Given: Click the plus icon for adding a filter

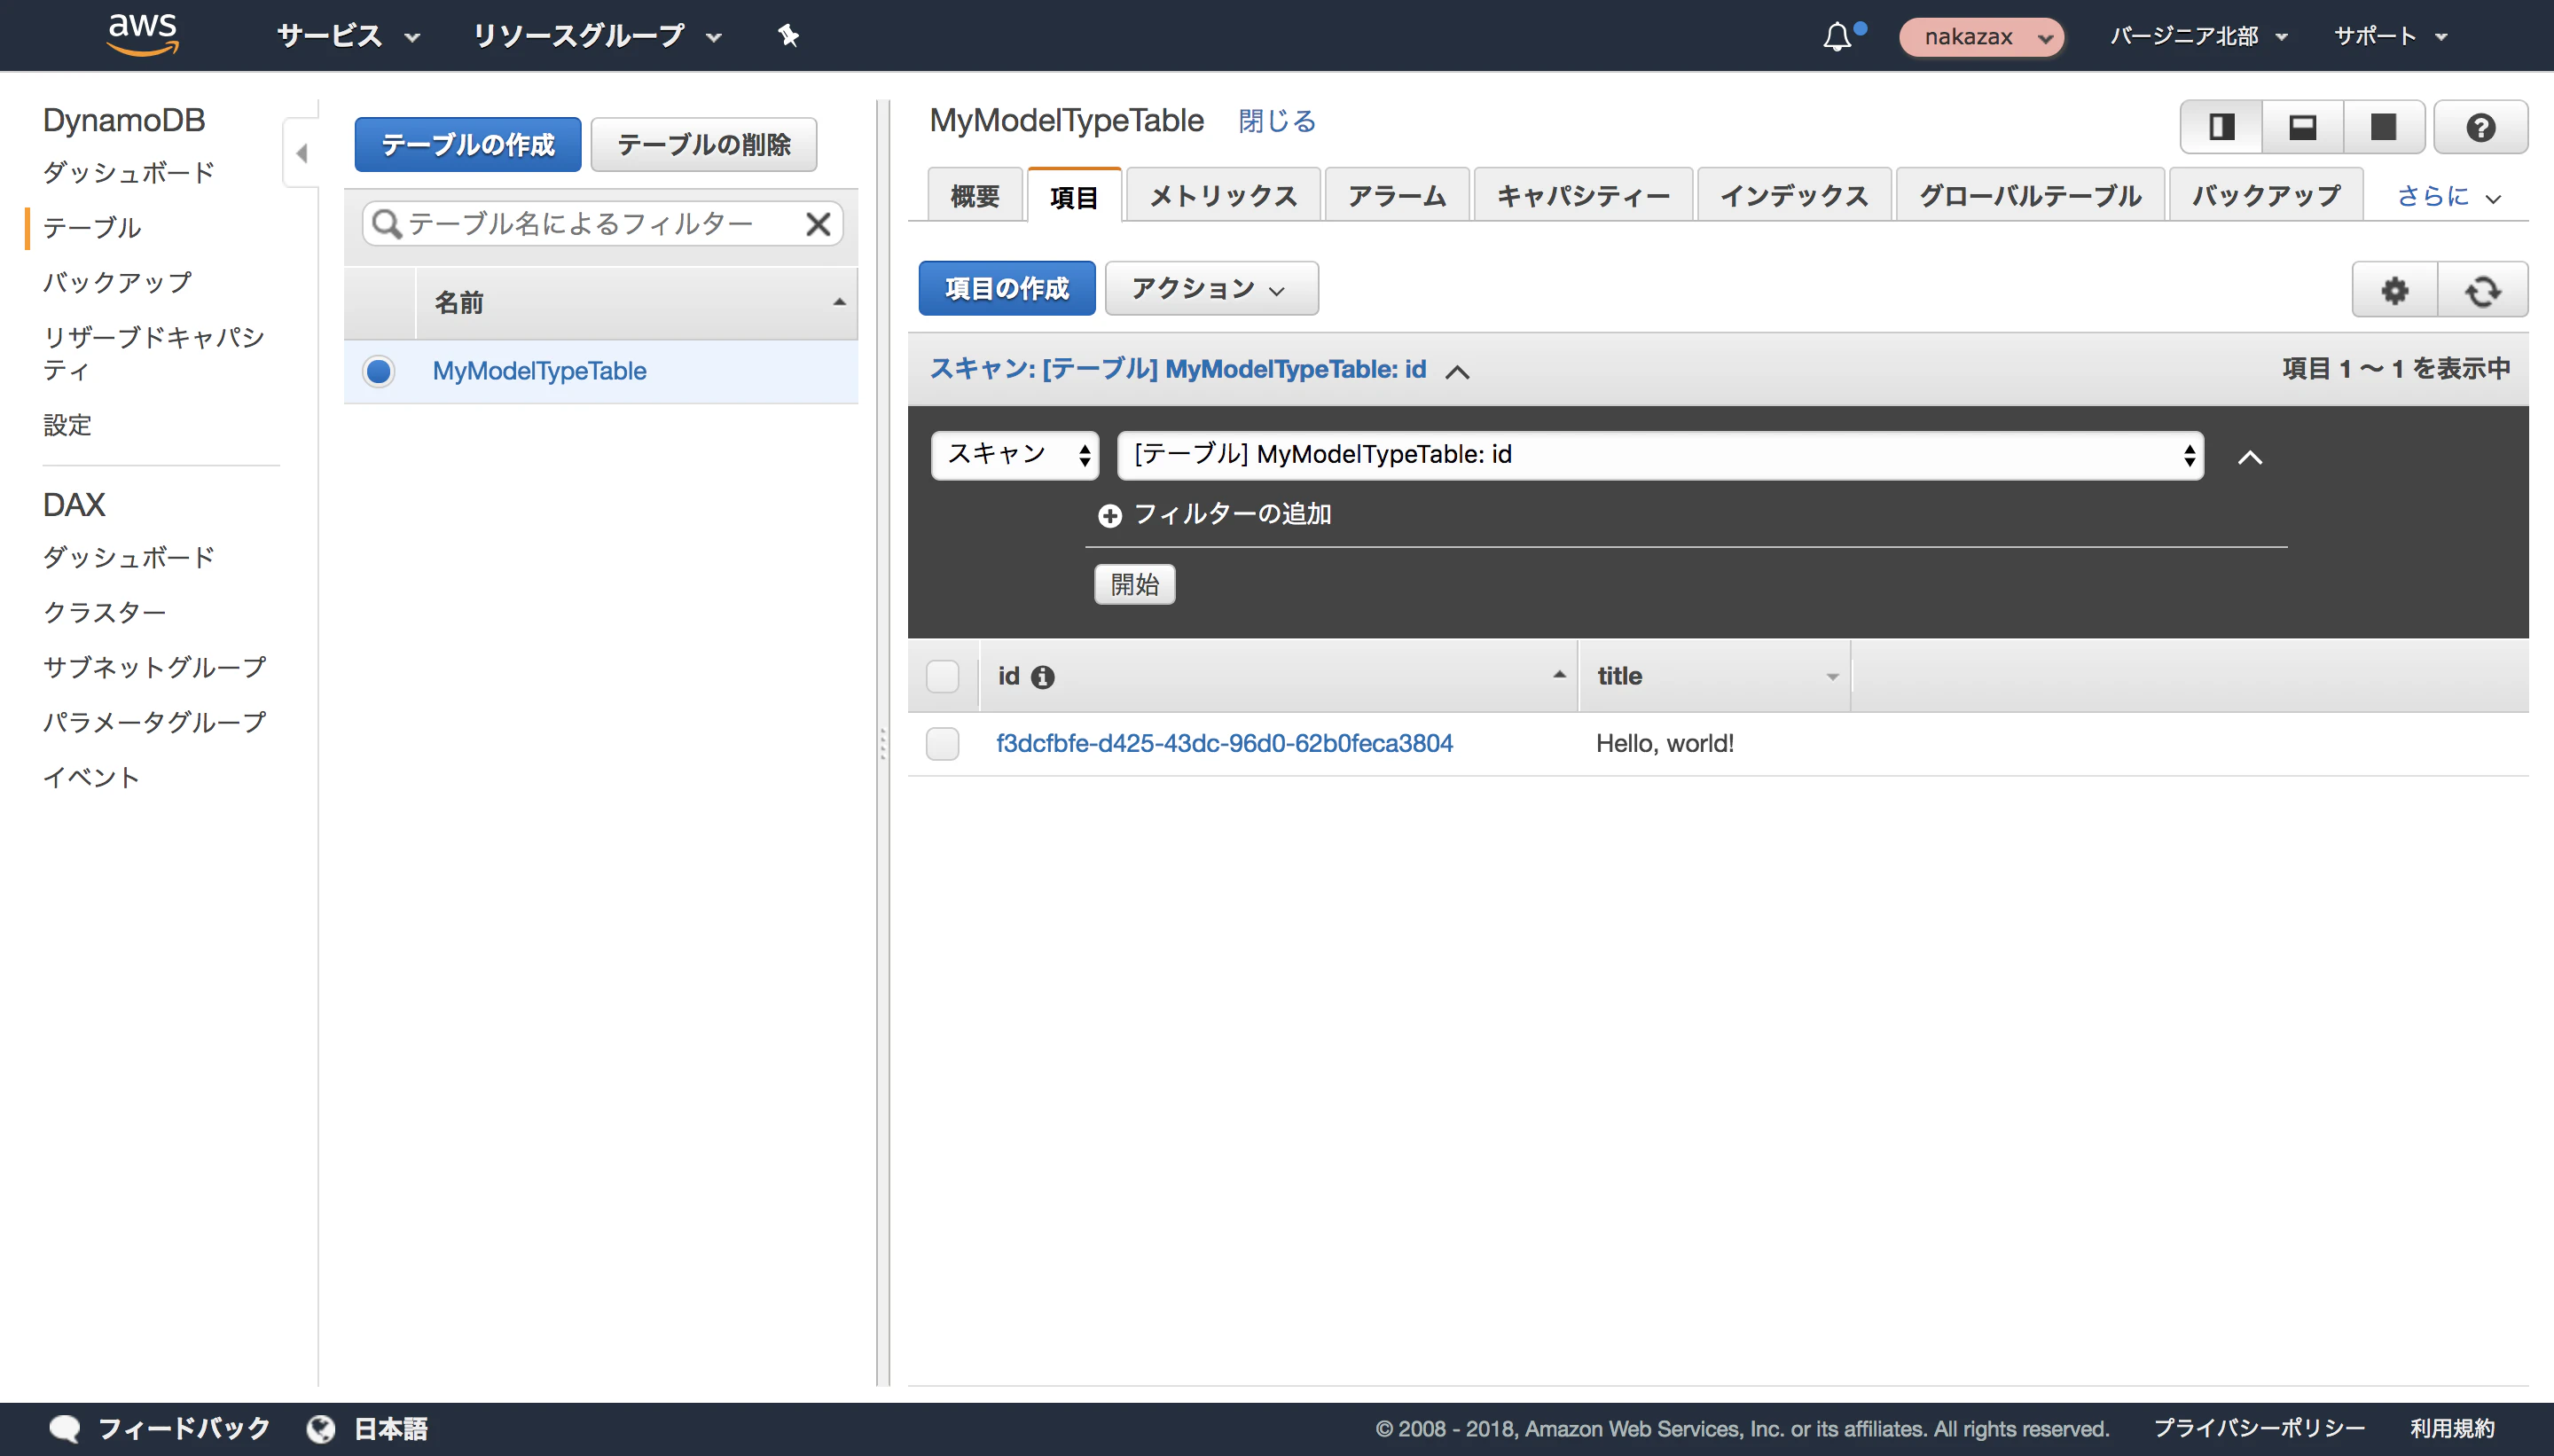Looking at the screenshot, I should [1110, 516].
